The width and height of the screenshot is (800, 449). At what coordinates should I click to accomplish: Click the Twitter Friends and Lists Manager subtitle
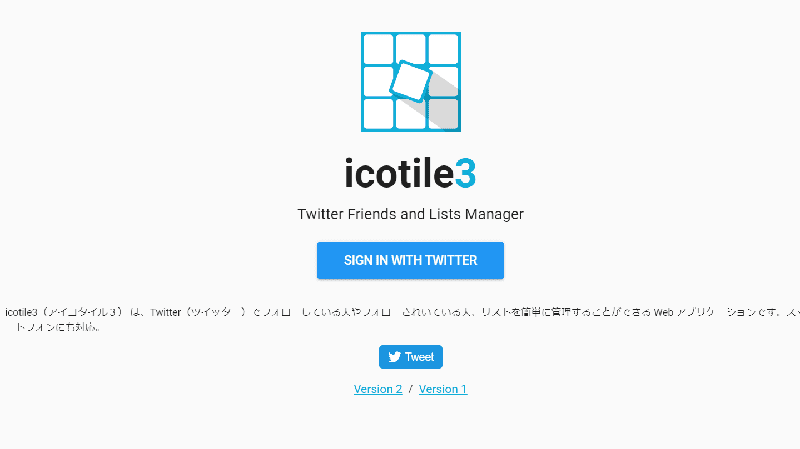(x=410, y=214)
